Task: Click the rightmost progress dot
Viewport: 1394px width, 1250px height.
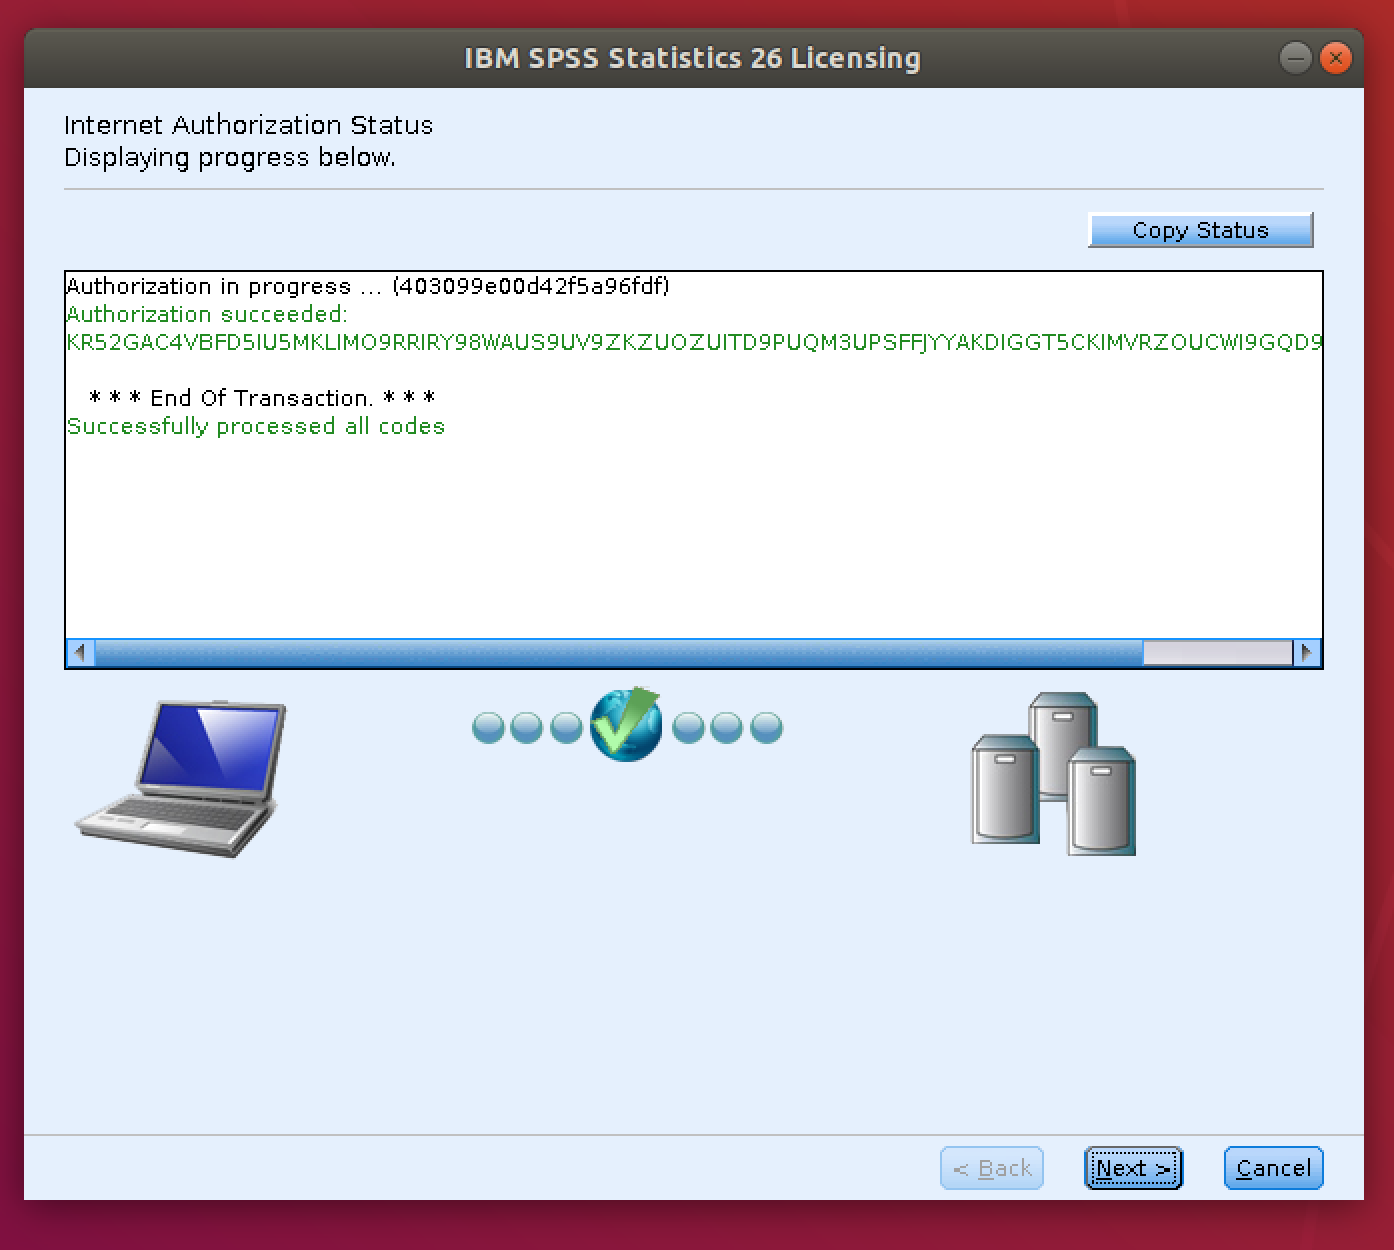Action: coord(766,728)
